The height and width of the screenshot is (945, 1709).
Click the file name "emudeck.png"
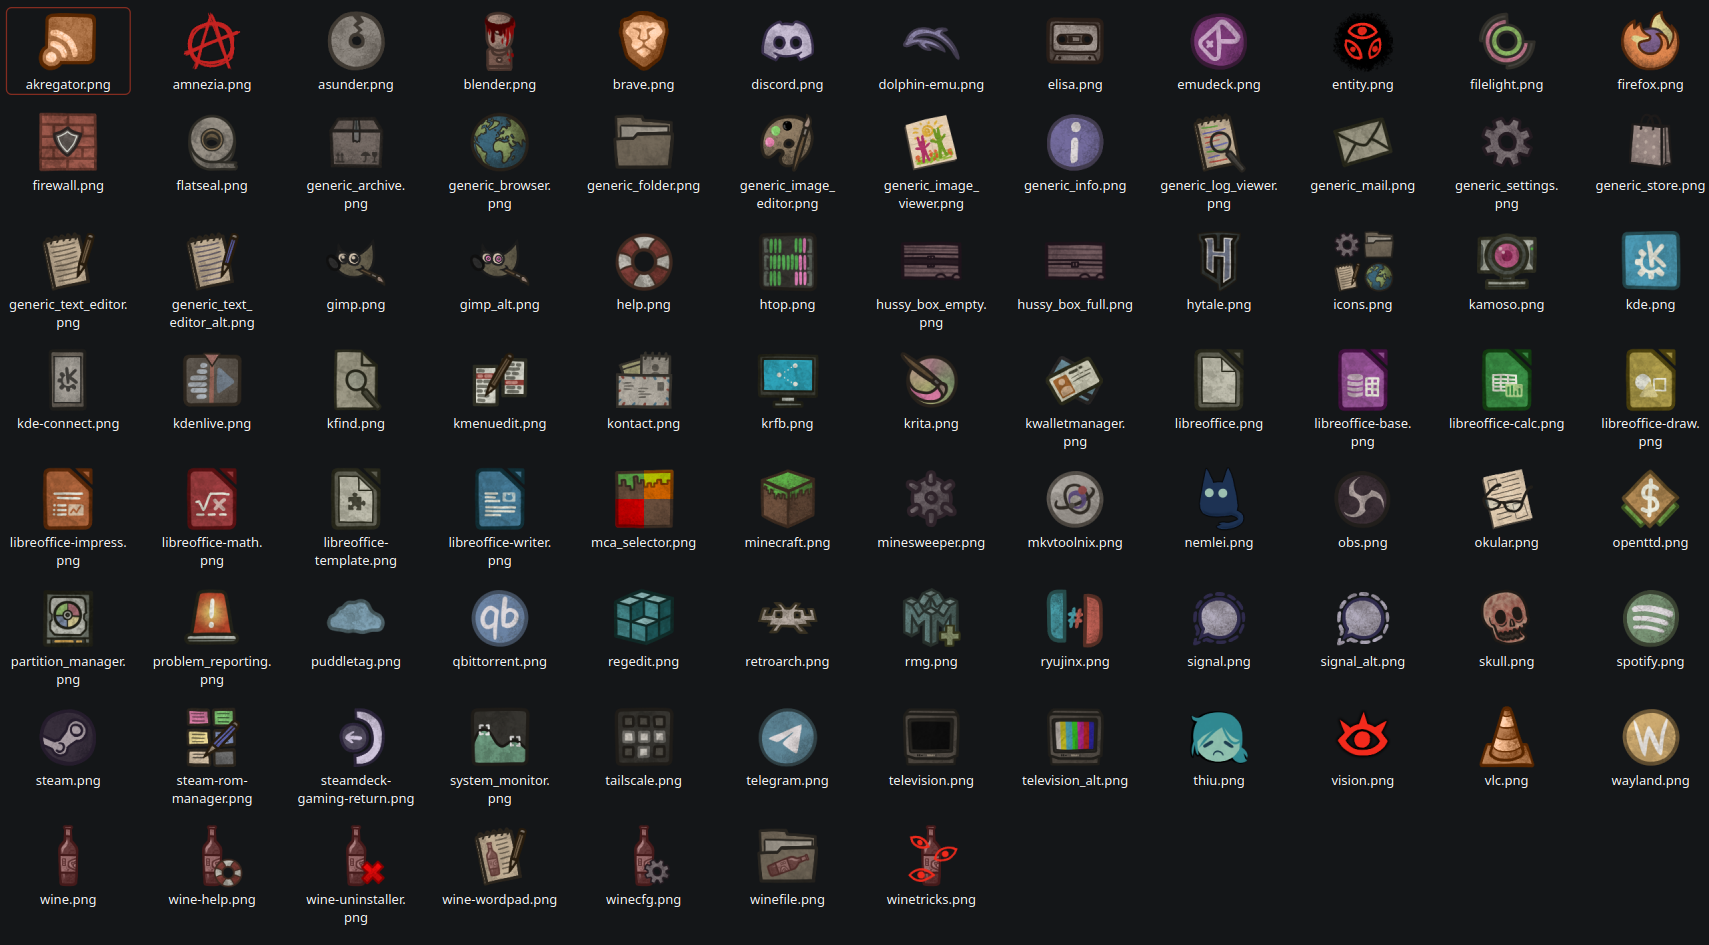(1219, 85)
